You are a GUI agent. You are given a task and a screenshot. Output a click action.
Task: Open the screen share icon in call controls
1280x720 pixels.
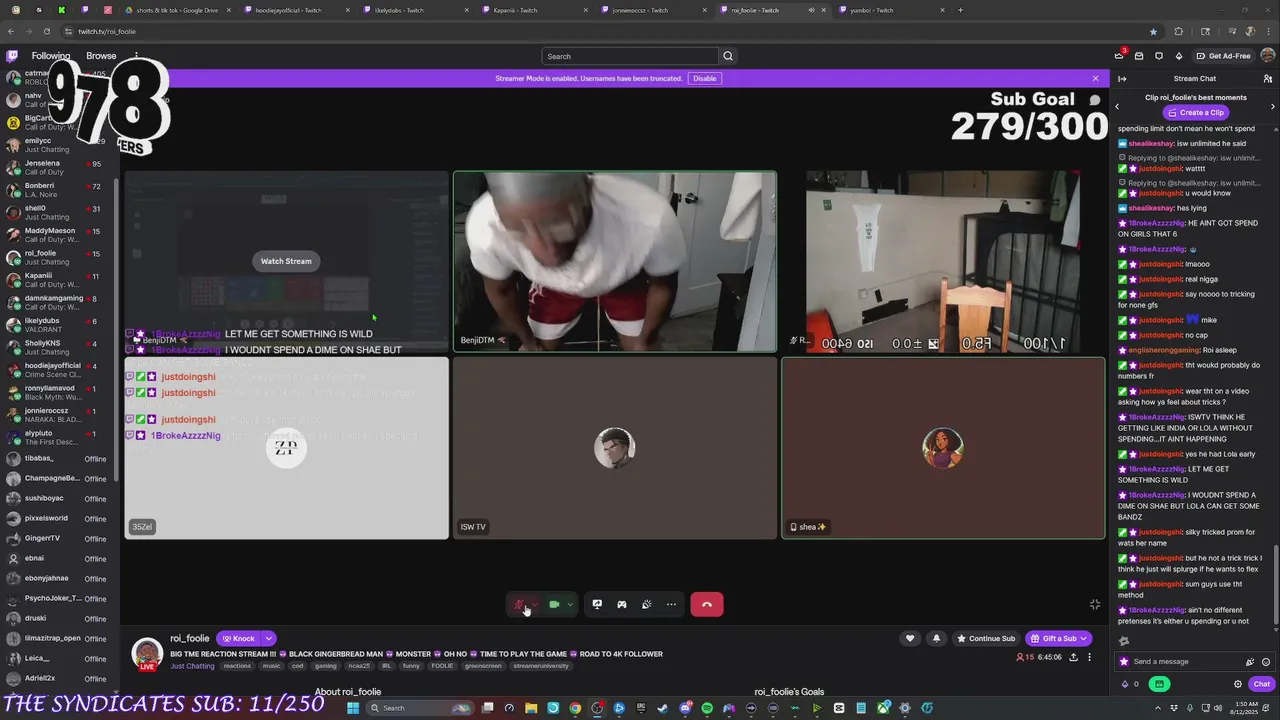597,604
